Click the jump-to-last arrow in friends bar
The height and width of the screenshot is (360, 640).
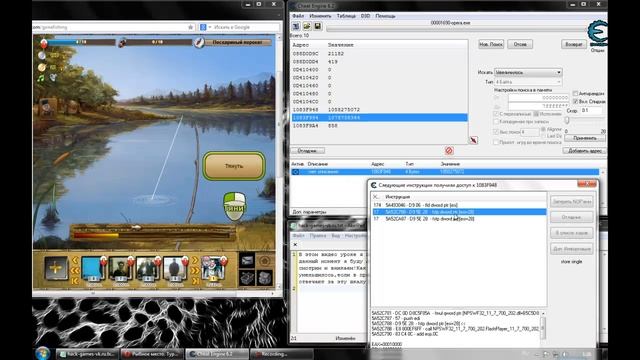click(195, 280)
